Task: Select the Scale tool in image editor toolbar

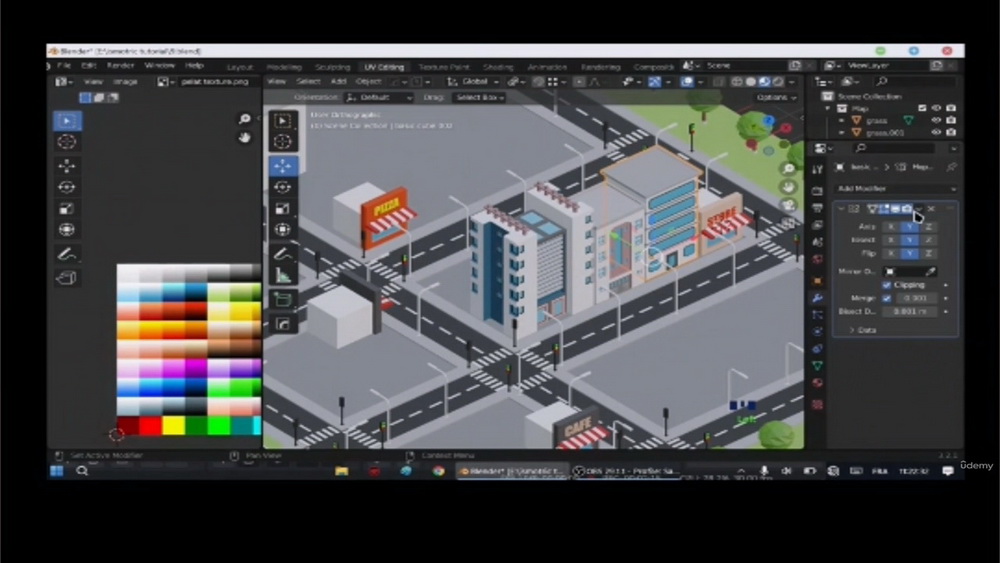Action: (67, 208)
